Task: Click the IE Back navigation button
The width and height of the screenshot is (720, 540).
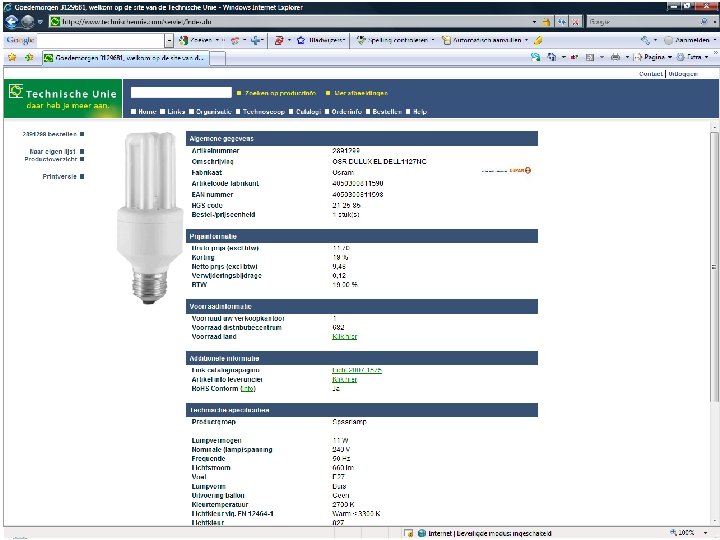Action: click(11, 21)
